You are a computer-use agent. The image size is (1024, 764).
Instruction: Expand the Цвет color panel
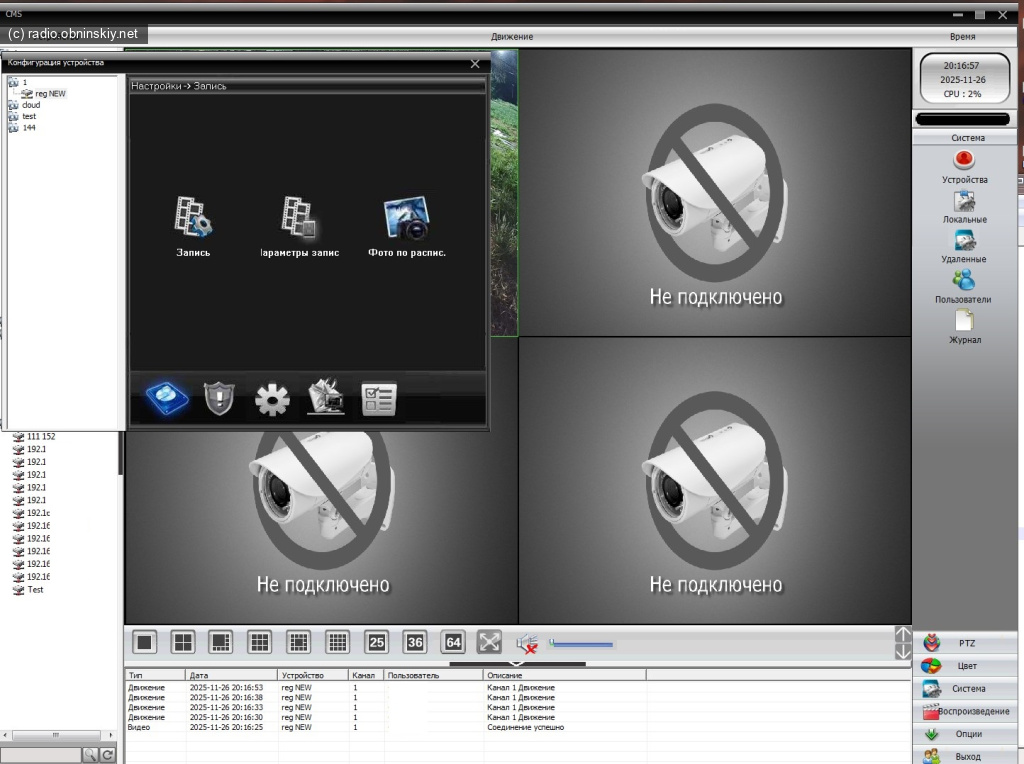pos(966,666)
